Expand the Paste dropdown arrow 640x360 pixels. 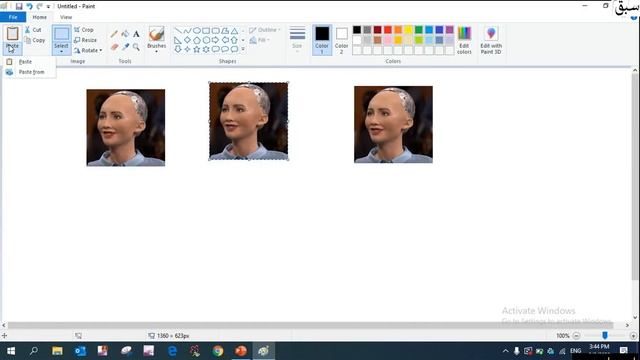point(13,48)
